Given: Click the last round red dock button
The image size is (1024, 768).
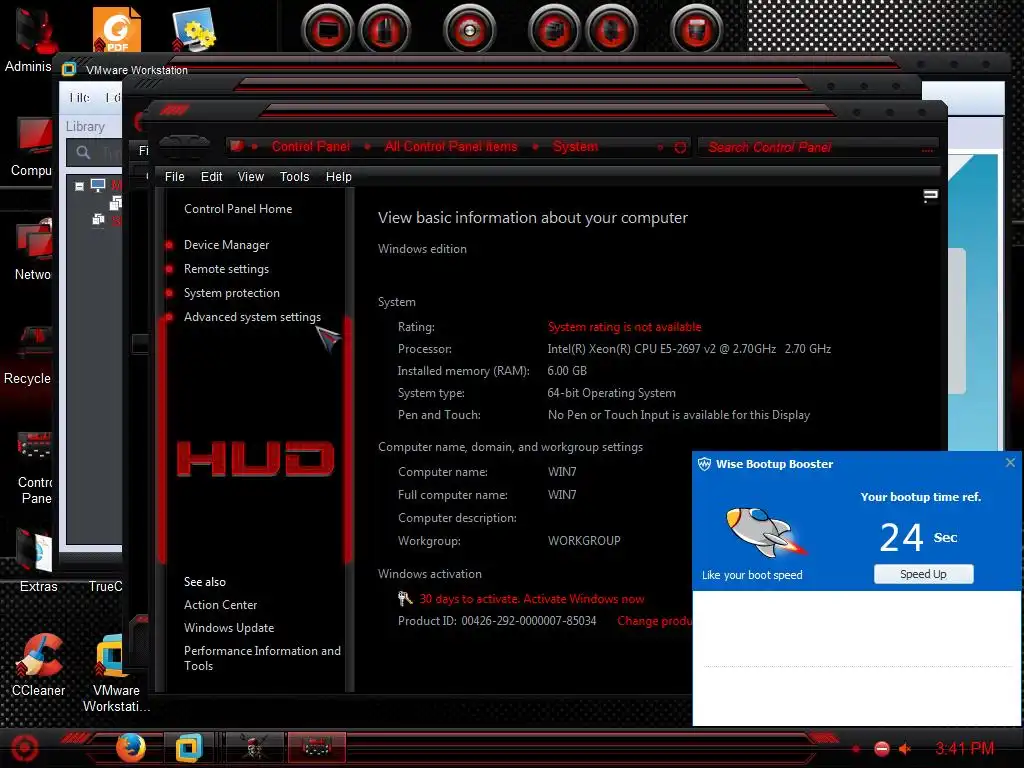Looking at the screenshot, I should [x=696, y=30].
